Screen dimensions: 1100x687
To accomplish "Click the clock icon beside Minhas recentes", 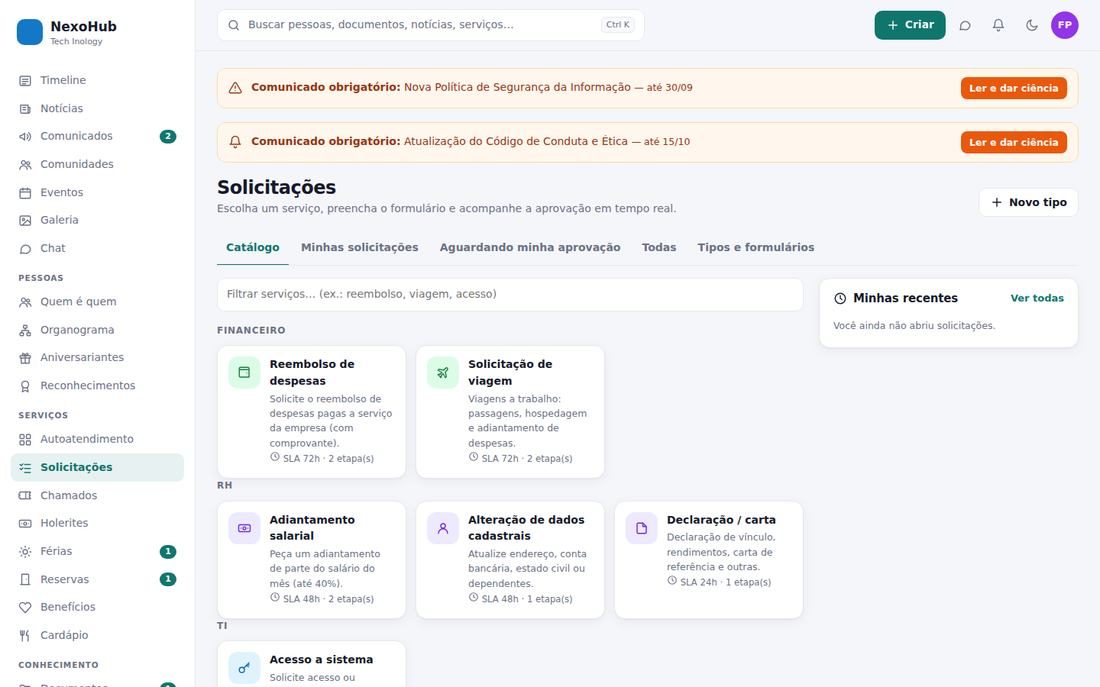I will click(x=840, y=298).
